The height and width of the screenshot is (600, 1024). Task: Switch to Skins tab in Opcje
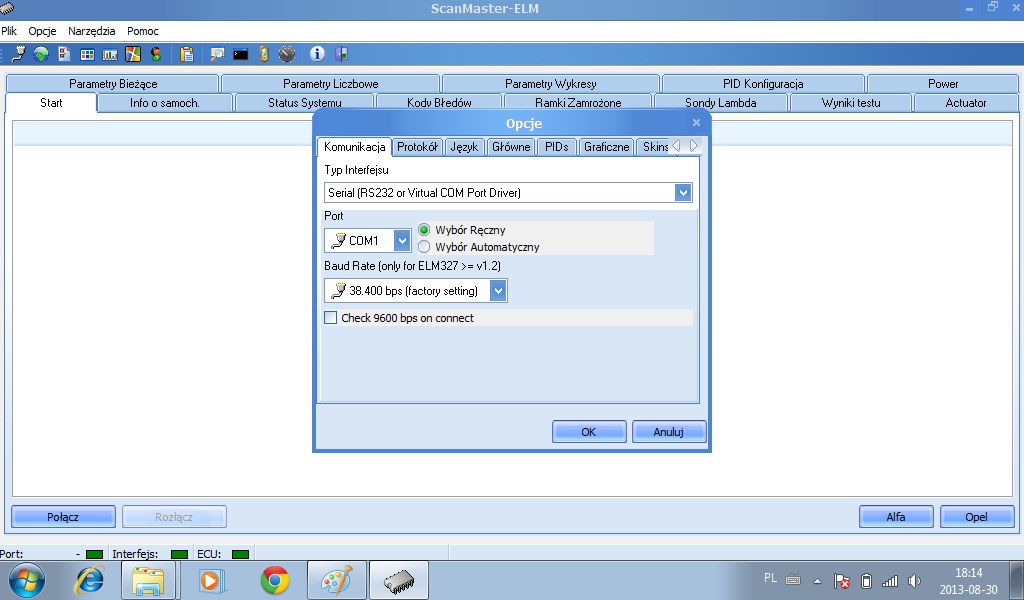(x=654, y=147)
